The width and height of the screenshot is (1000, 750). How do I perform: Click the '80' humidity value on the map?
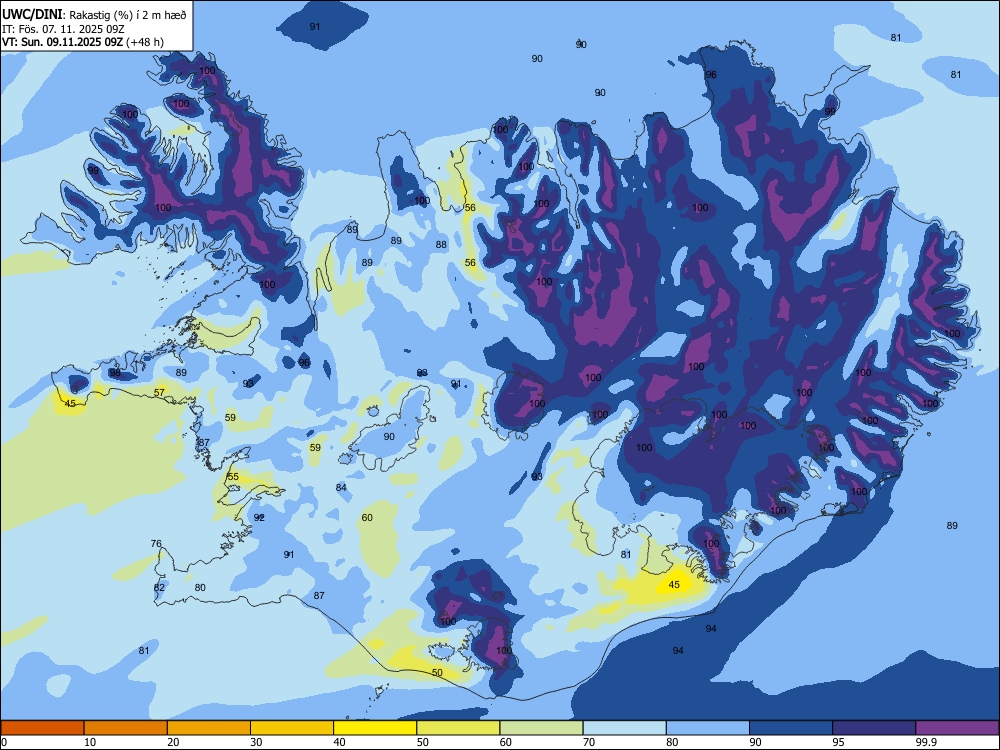pyautogui.click(x=200, y=587)
